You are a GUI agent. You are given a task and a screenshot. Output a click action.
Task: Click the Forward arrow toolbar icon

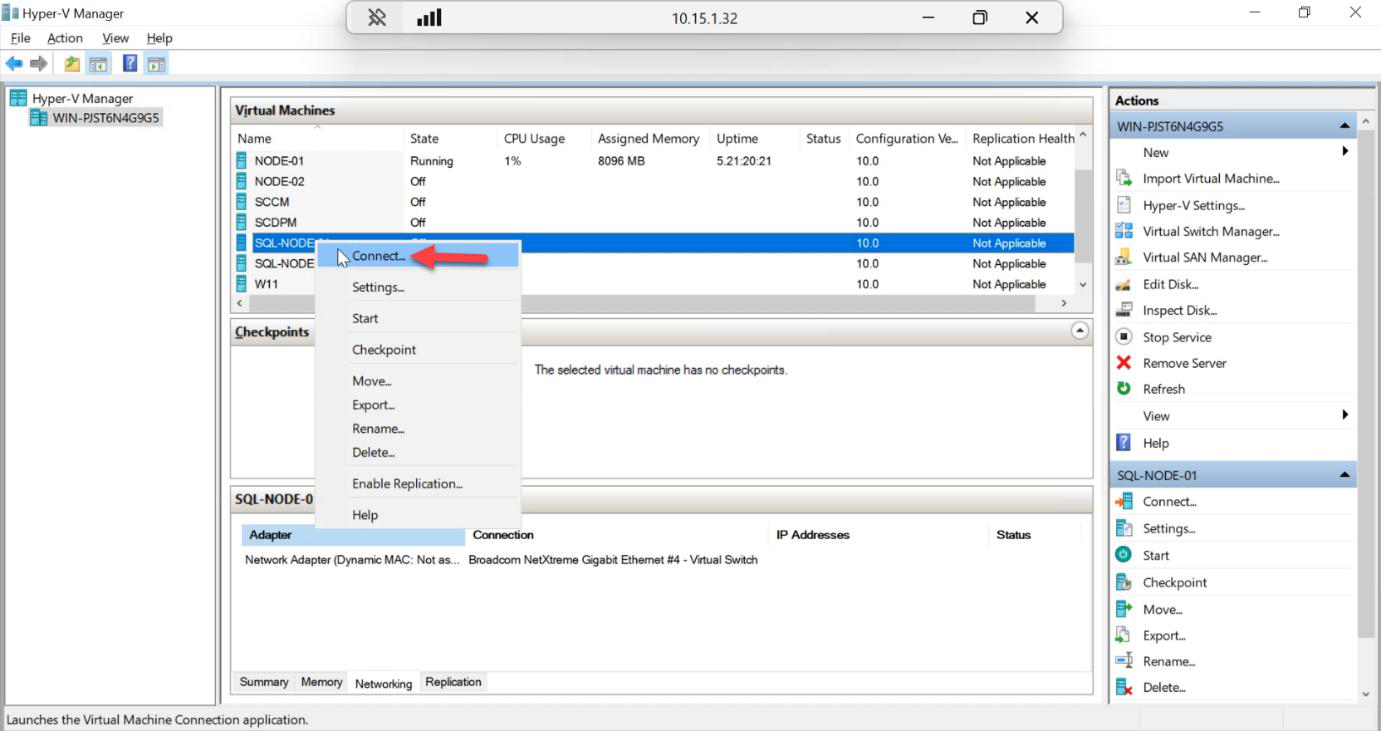coord(39,64)
